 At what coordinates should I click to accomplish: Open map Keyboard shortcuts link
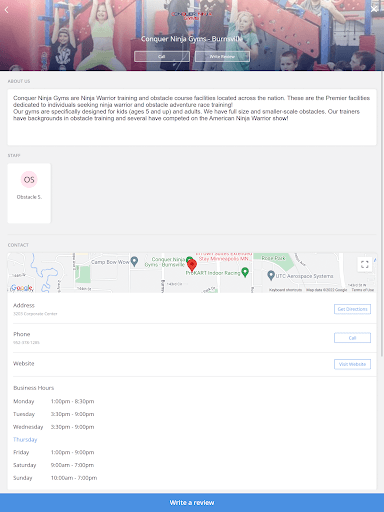pos(285,290)
